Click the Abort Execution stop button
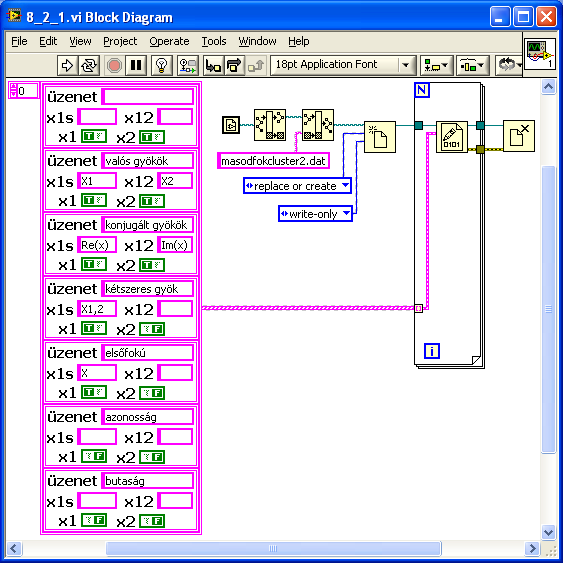563x563 pixels. (114, 65)
